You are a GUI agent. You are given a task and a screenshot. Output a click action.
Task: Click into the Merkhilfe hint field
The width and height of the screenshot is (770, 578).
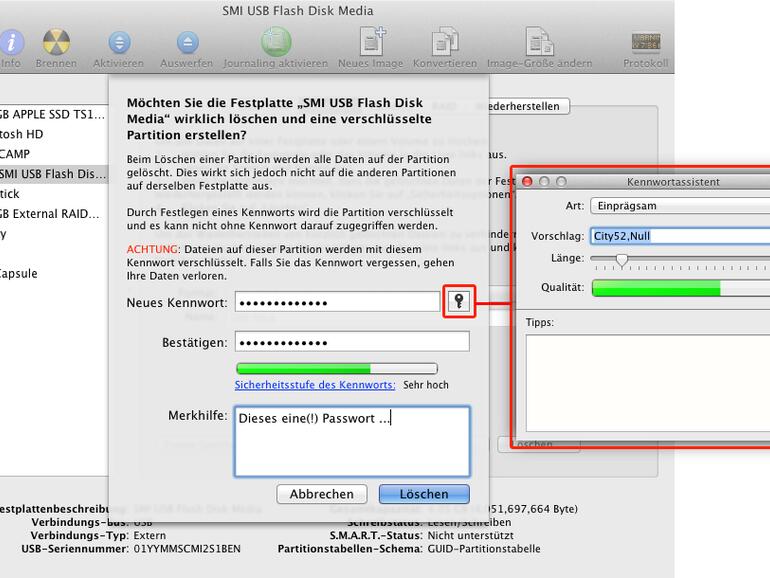tap(352, 441)
